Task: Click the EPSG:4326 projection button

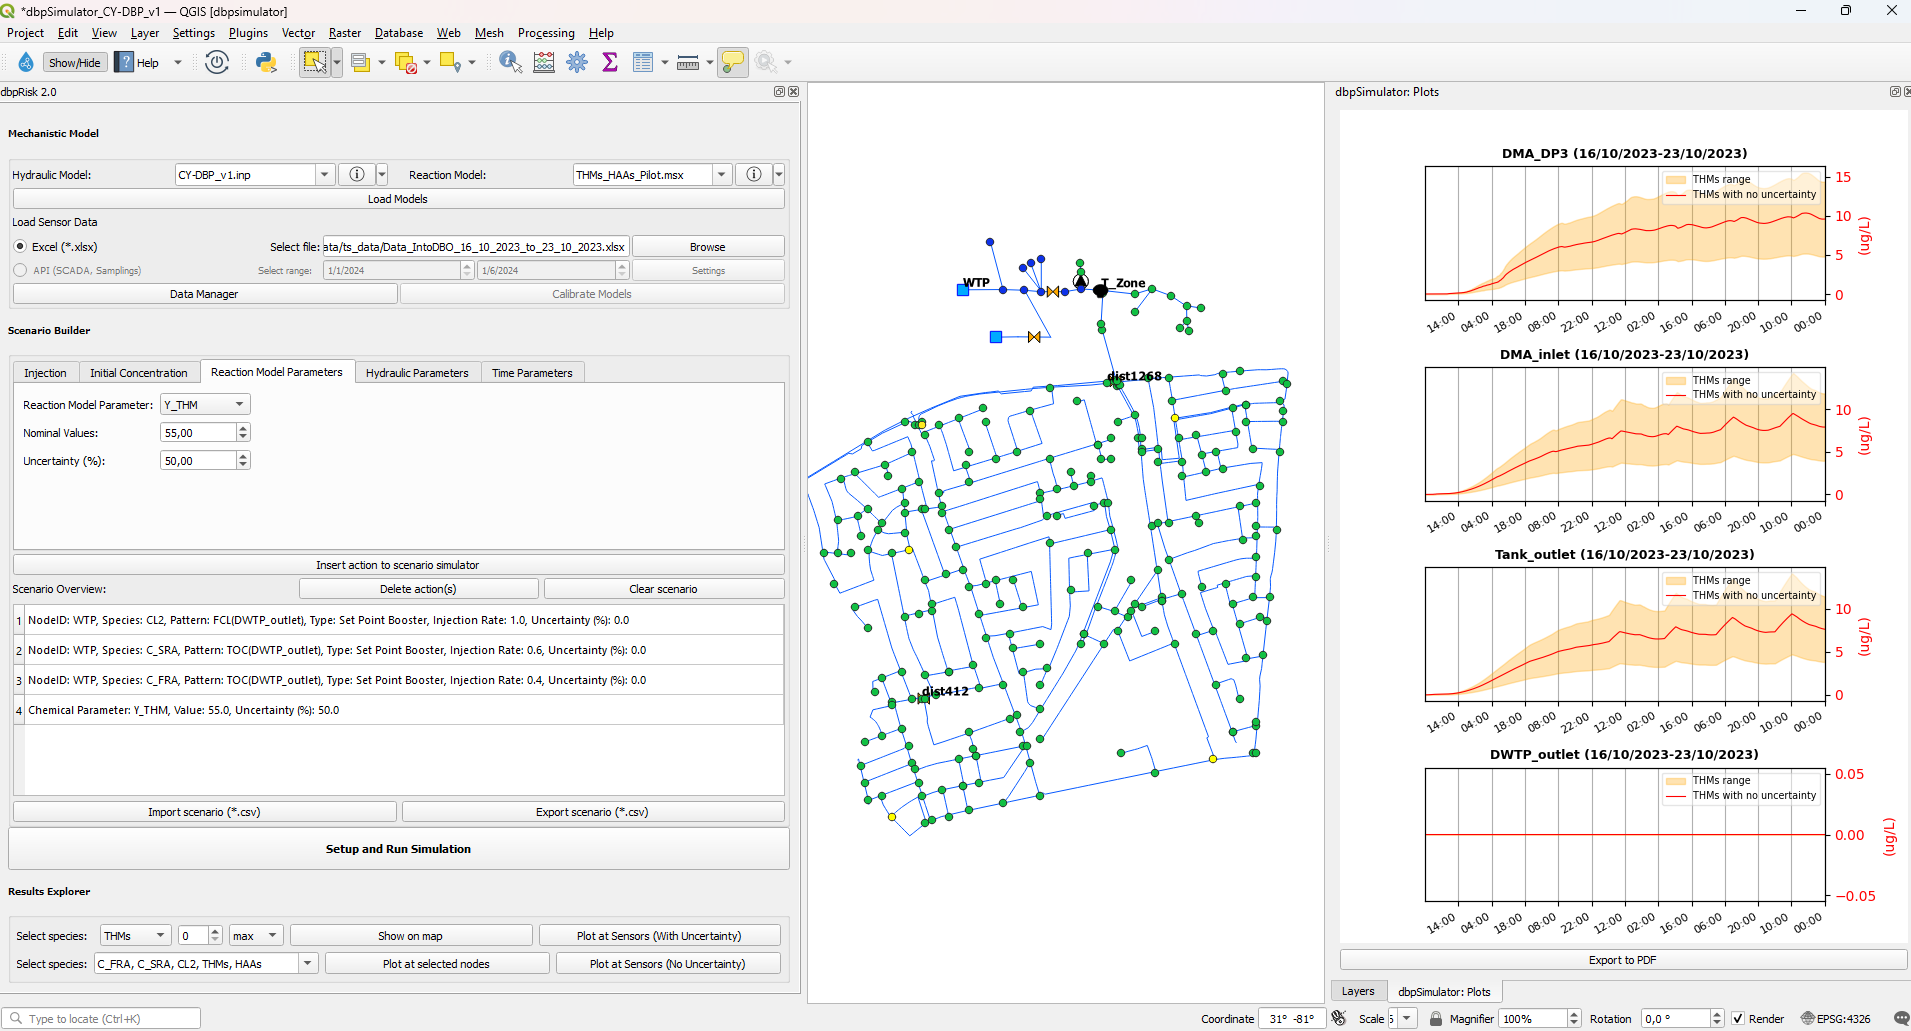Action: tap(1836, 1018)
